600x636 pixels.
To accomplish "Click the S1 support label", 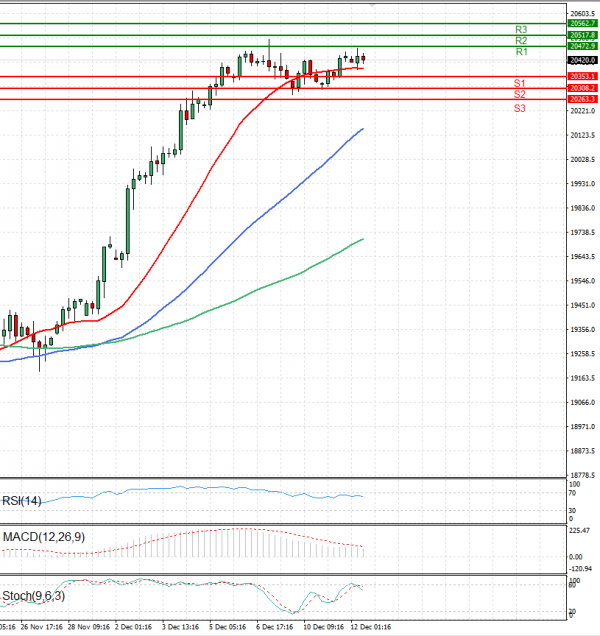I will pyautogui.click(x=519, y=83).
